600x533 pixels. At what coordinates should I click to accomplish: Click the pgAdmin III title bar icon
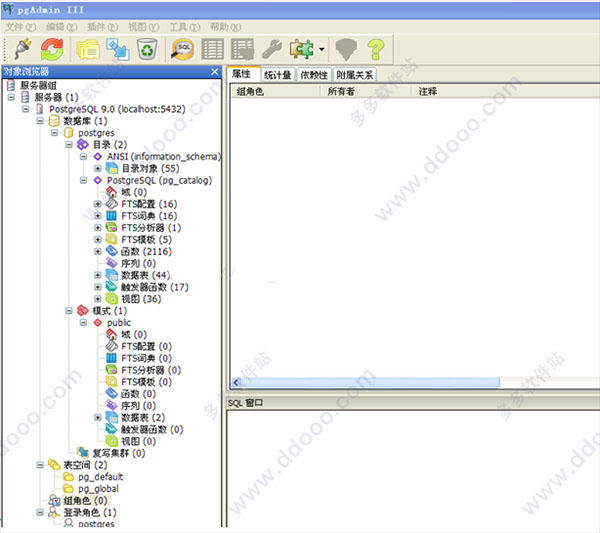tap(8, 9)
